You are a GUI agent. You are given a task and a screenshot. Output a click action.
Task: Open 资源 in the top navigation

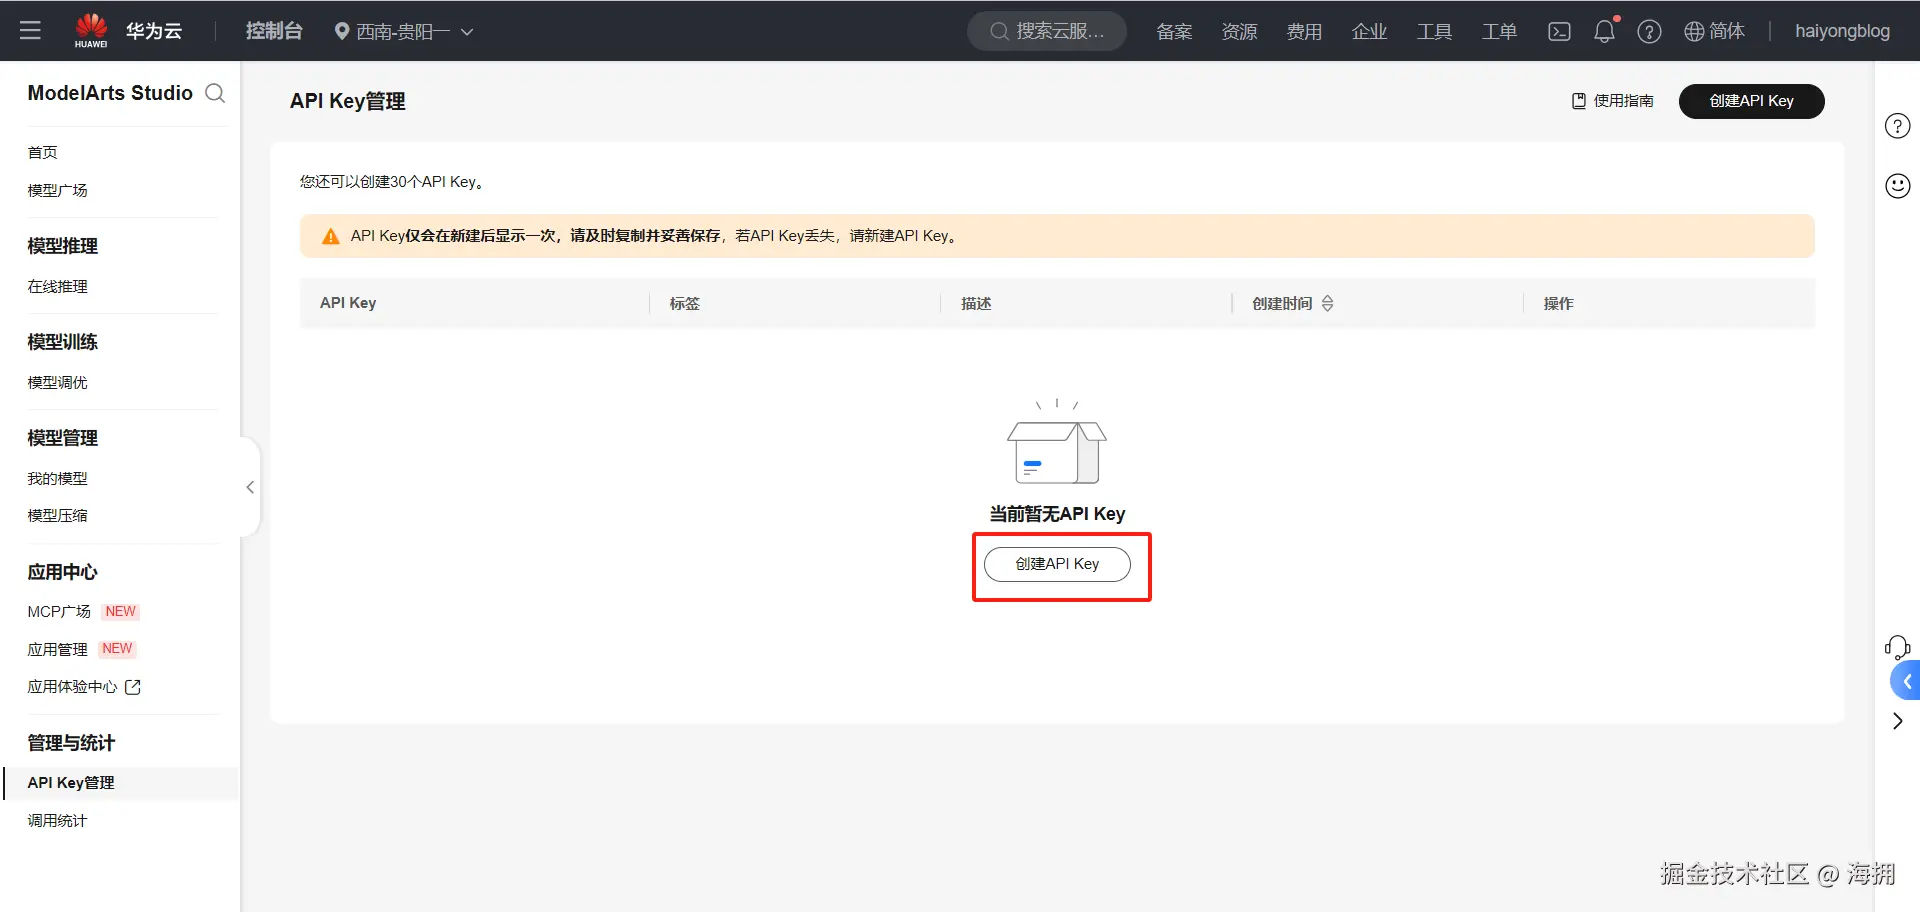click(1239, 32)
